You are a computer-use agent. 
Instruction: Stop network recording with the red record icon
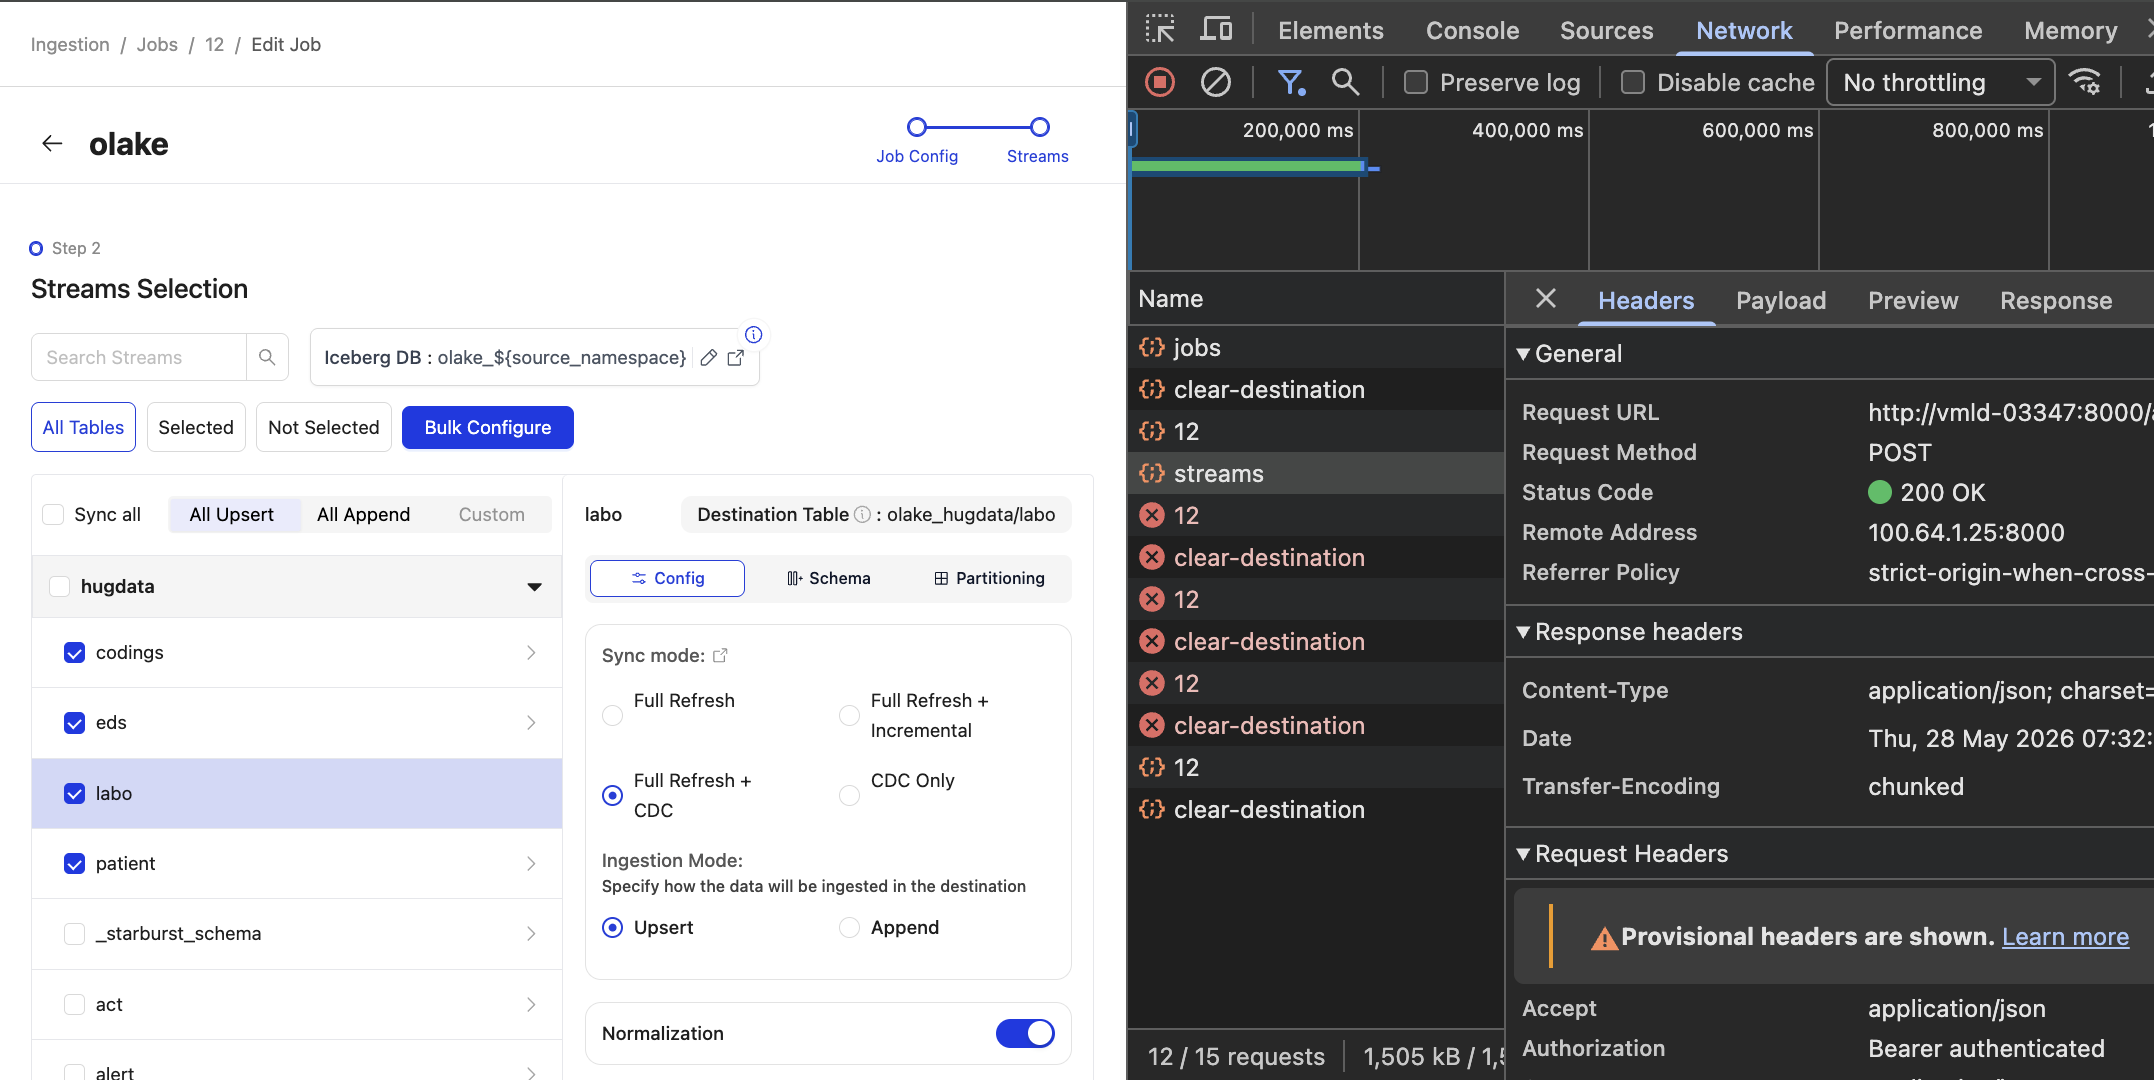pos(1160,82)
